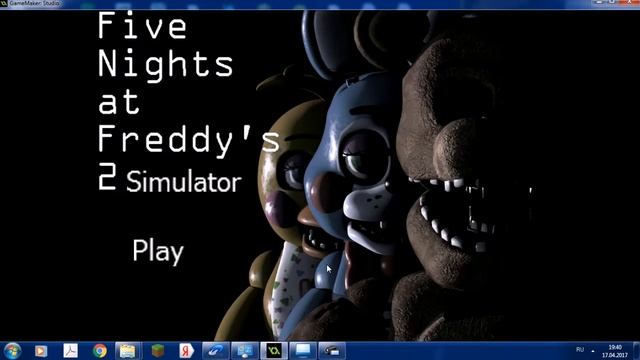Switch to the blue swirl taskbar application
The height and width of the screenshot is (360, 640).
pyautogui.click(x=216, y=351)
